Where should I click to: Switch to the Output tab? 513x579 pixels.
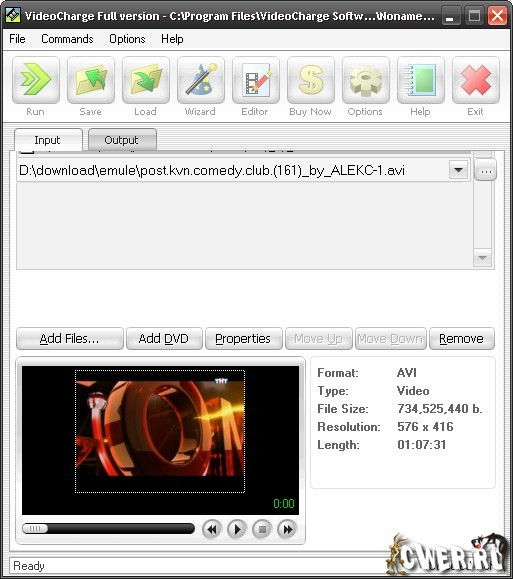point(122,140)
